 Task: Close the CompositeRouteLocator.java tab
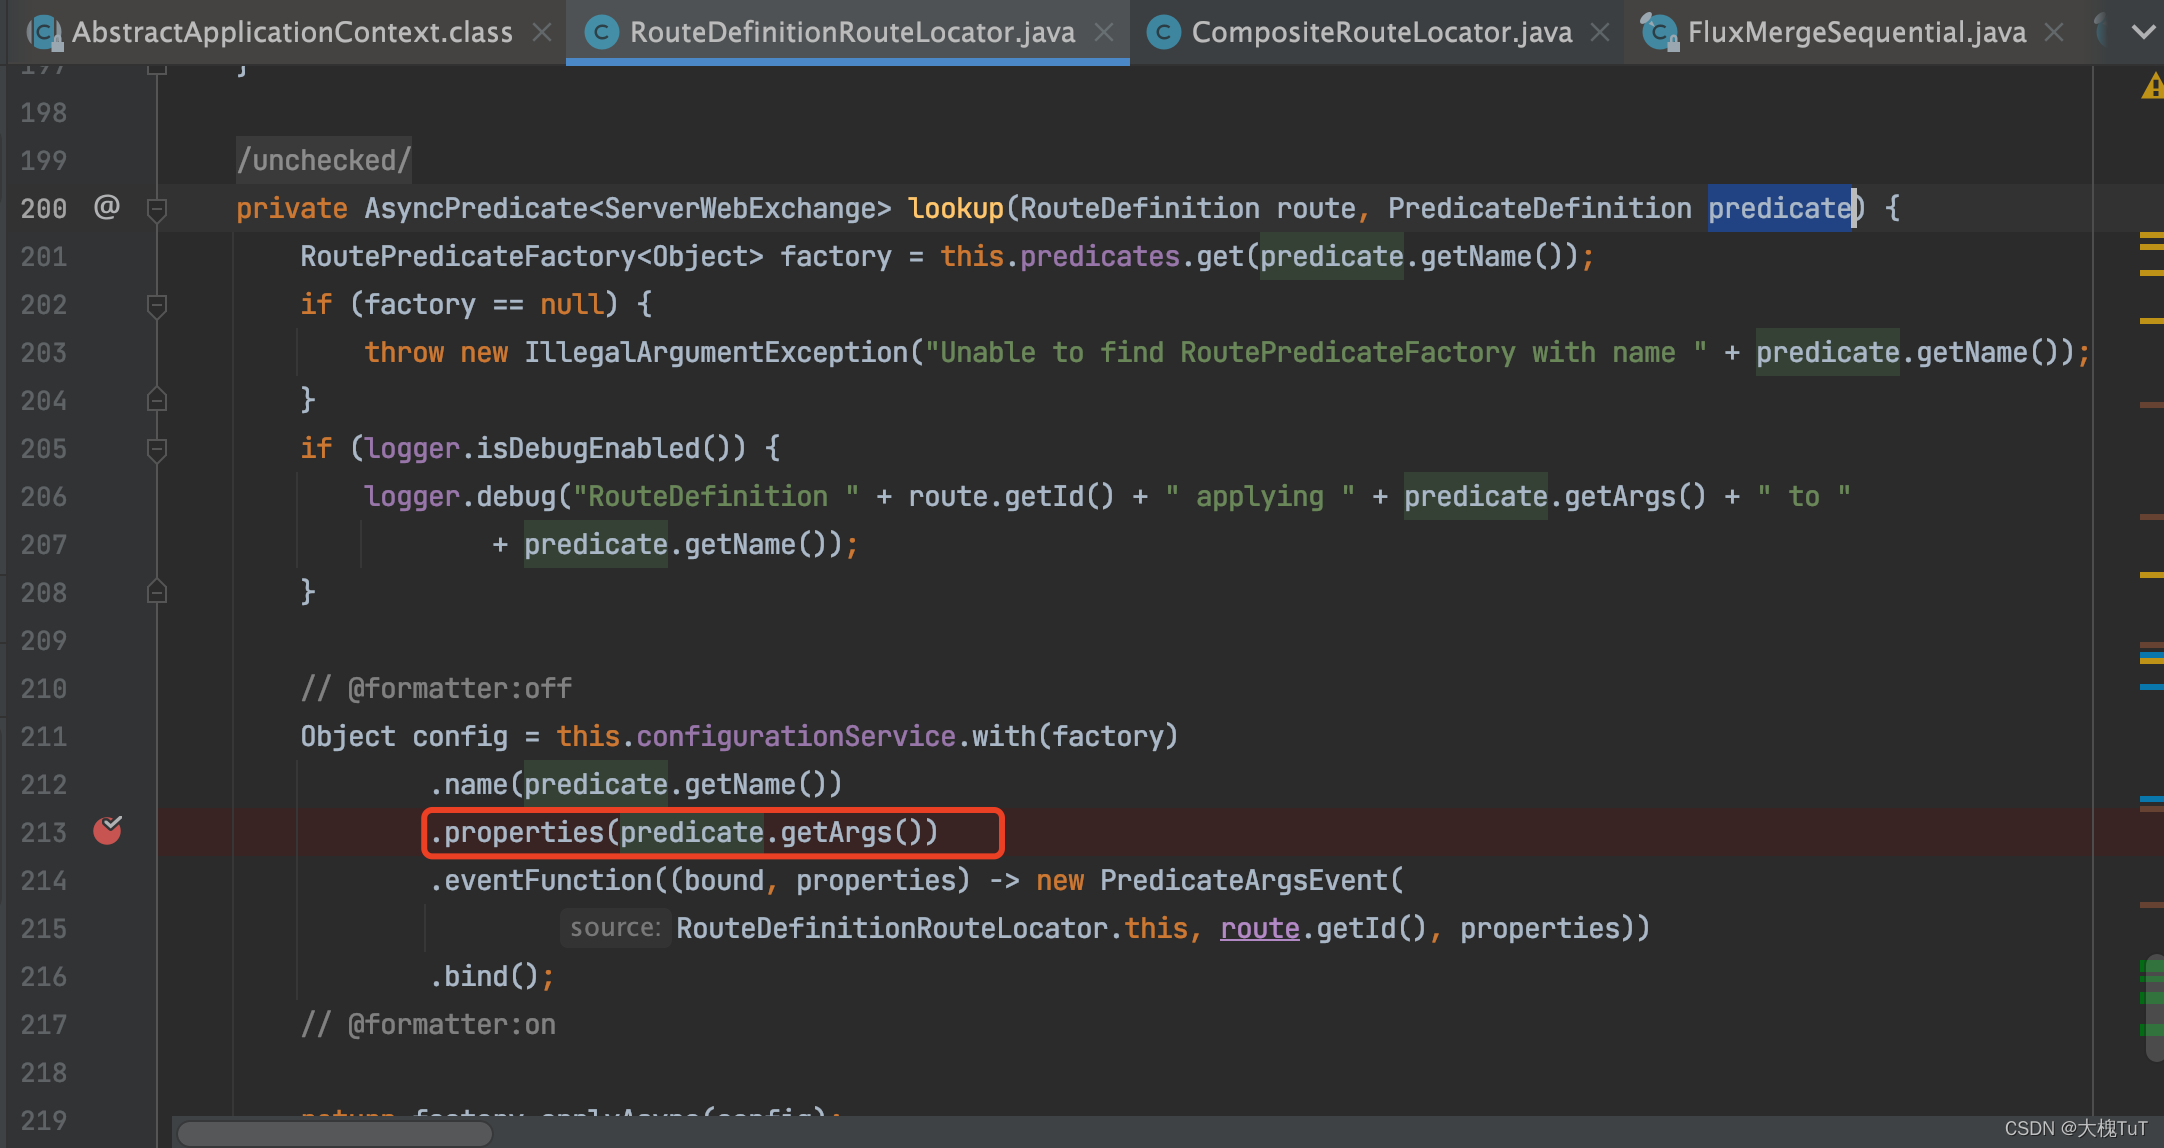[x=1600, y=32]
